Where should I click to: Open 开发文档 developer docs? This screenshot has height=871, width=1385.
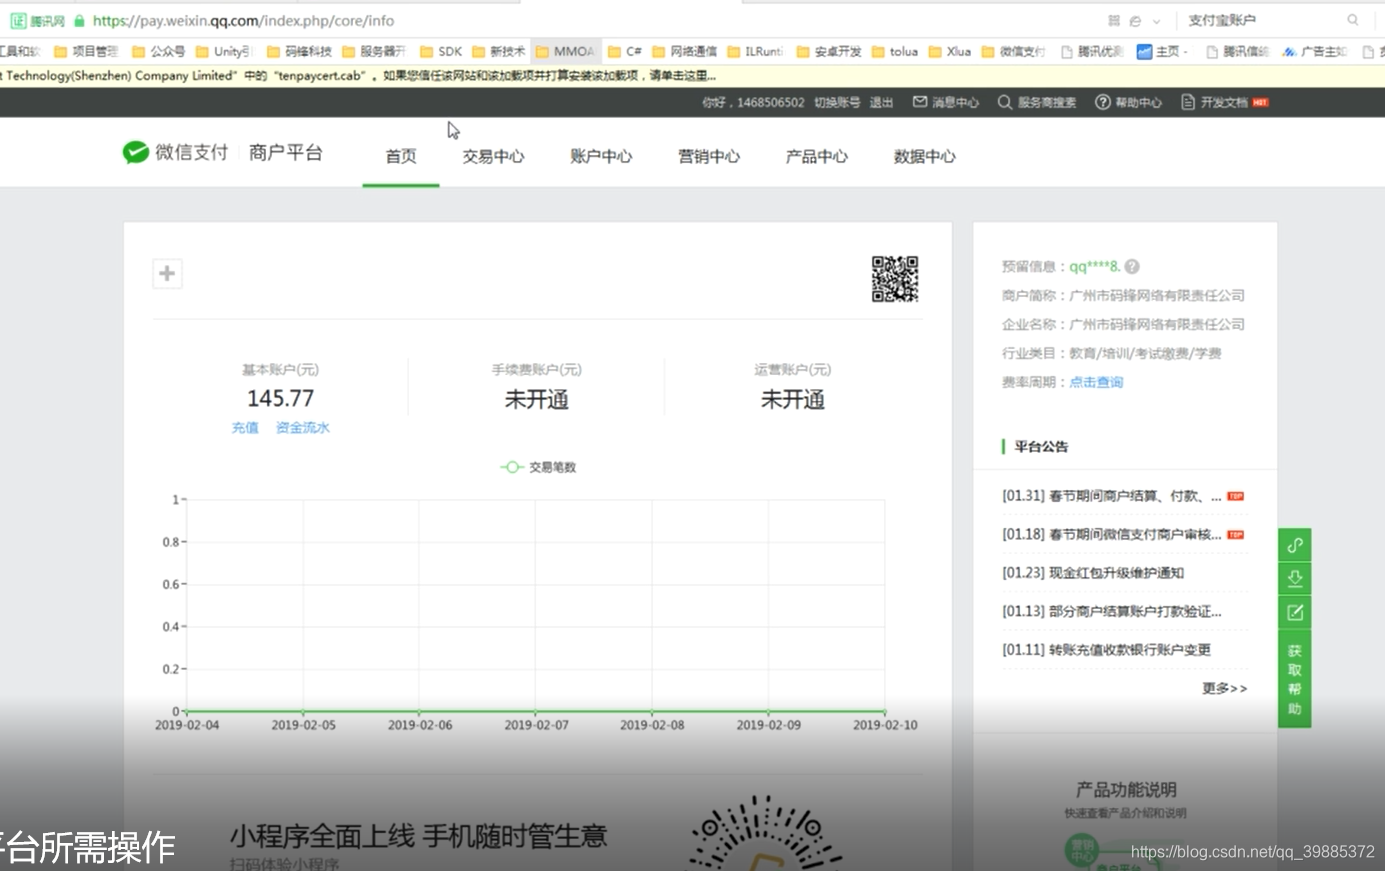click(x=1225, y=102)
